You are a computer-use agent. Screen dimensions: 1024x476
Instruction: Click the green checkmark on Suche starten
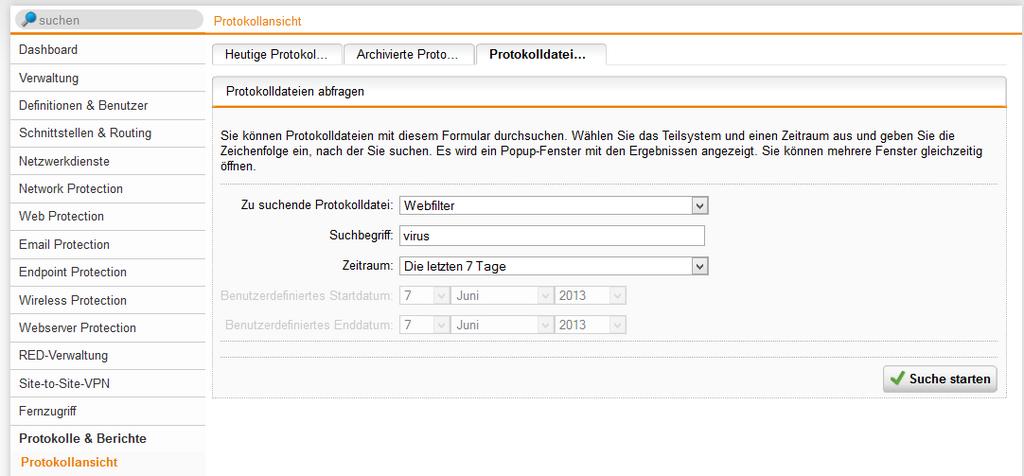click(x=896, y=379)
